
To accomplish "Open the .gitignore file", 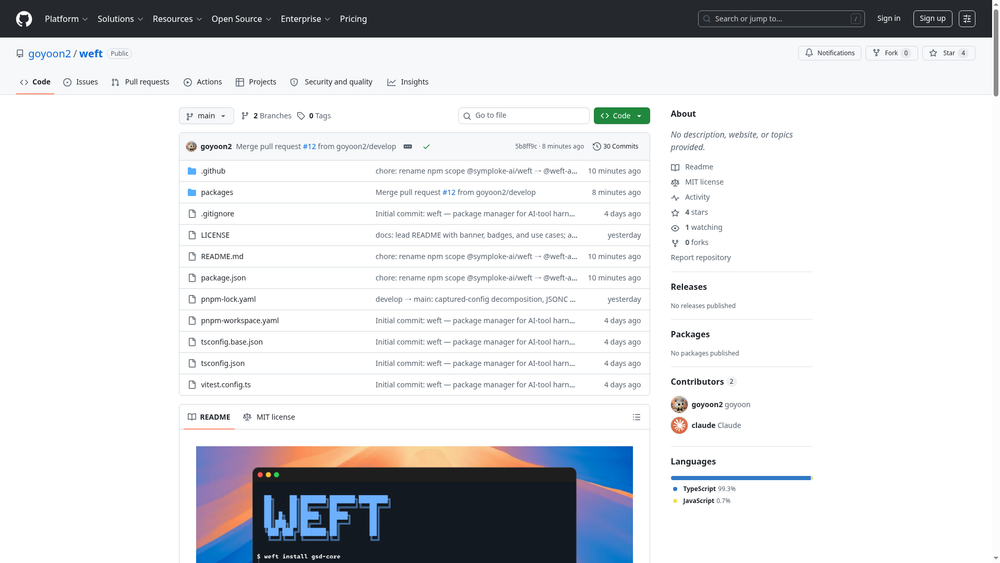I will (x=217, y=214).
